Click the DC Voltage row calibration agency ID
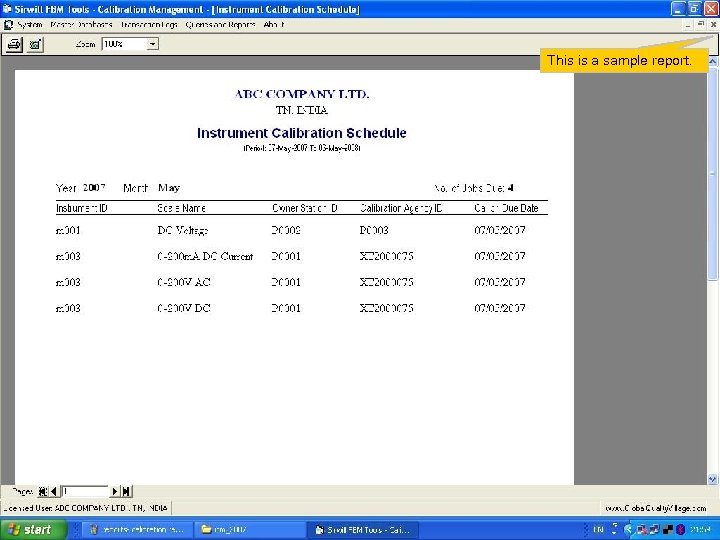 [374, 230]
